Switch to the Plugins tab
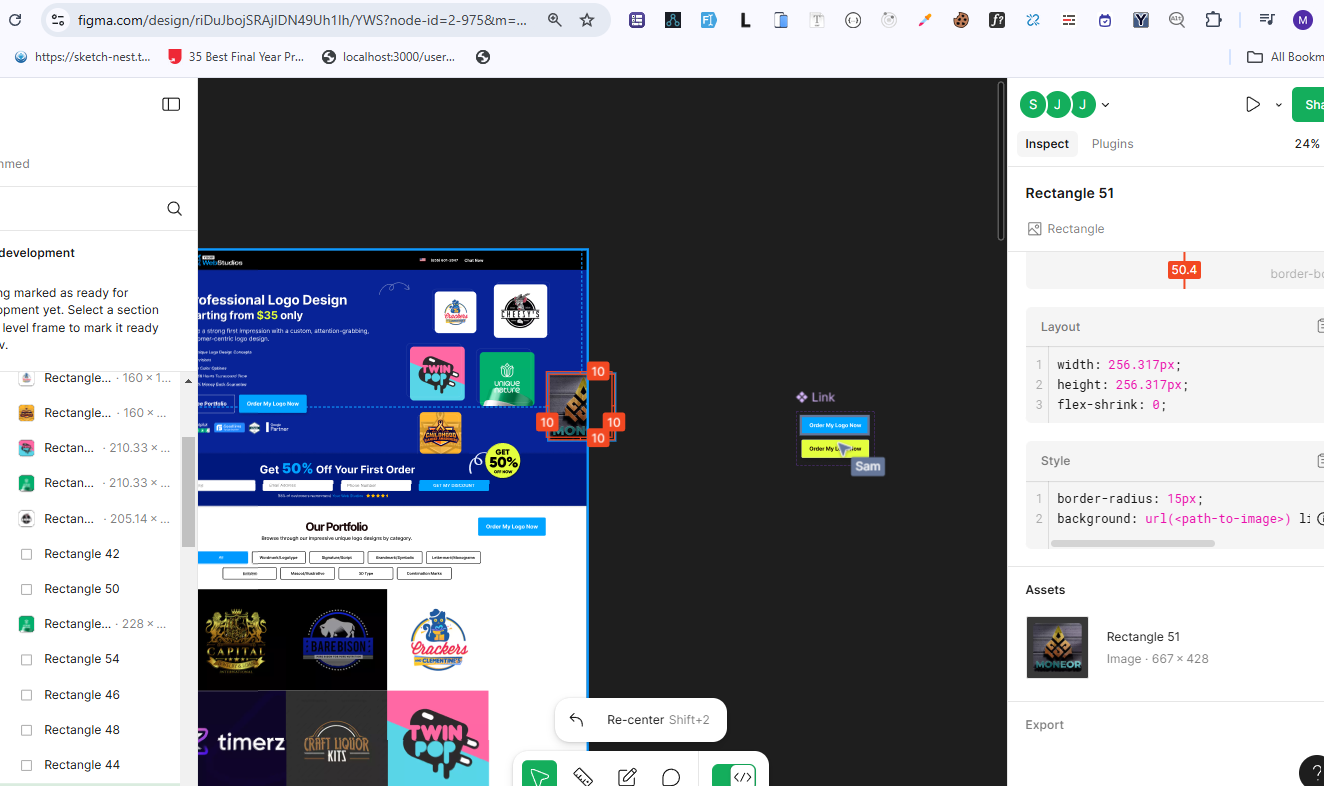 point(1112,144)
